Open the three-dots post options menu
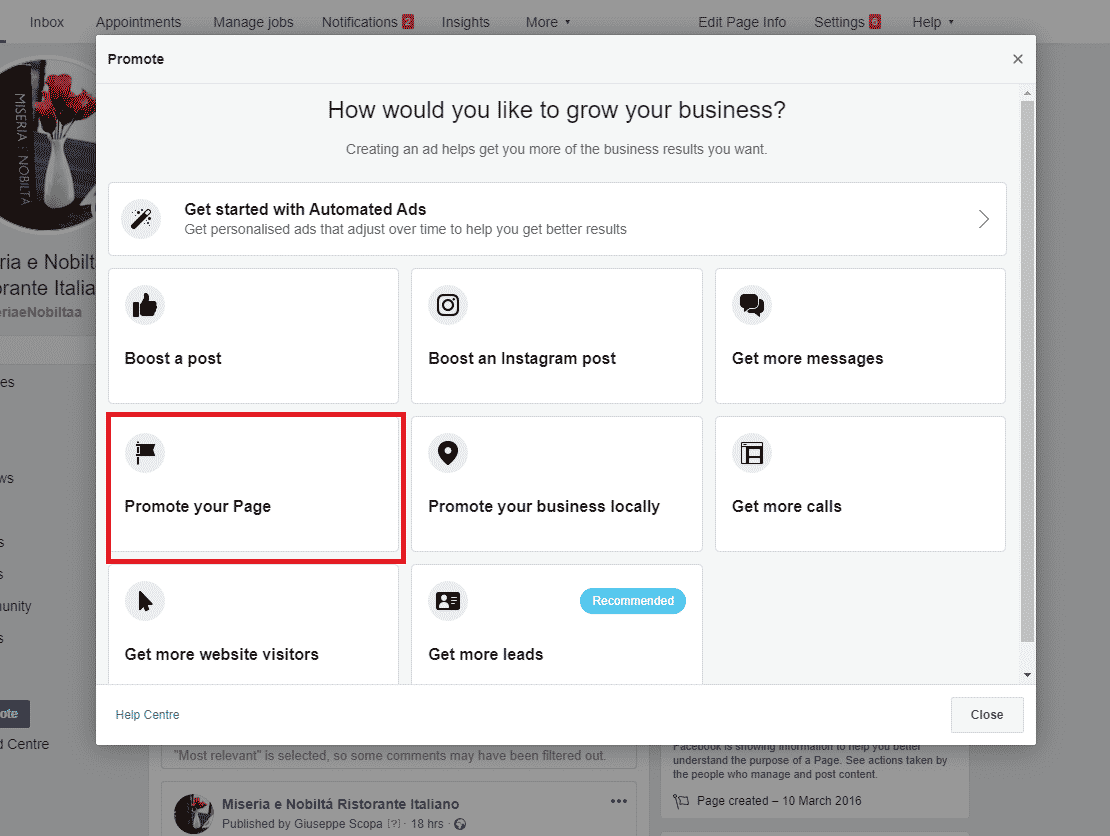This screenshot has height=836, width=1110. click(619, 801)
